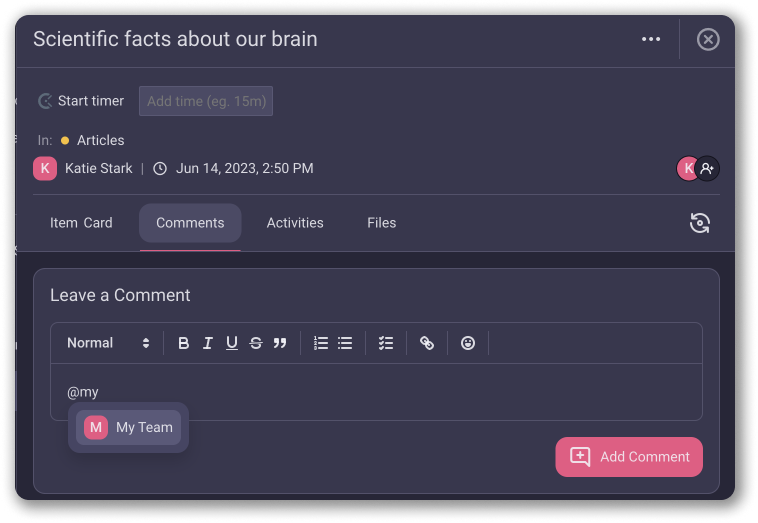Click the Add time input field

206,101
